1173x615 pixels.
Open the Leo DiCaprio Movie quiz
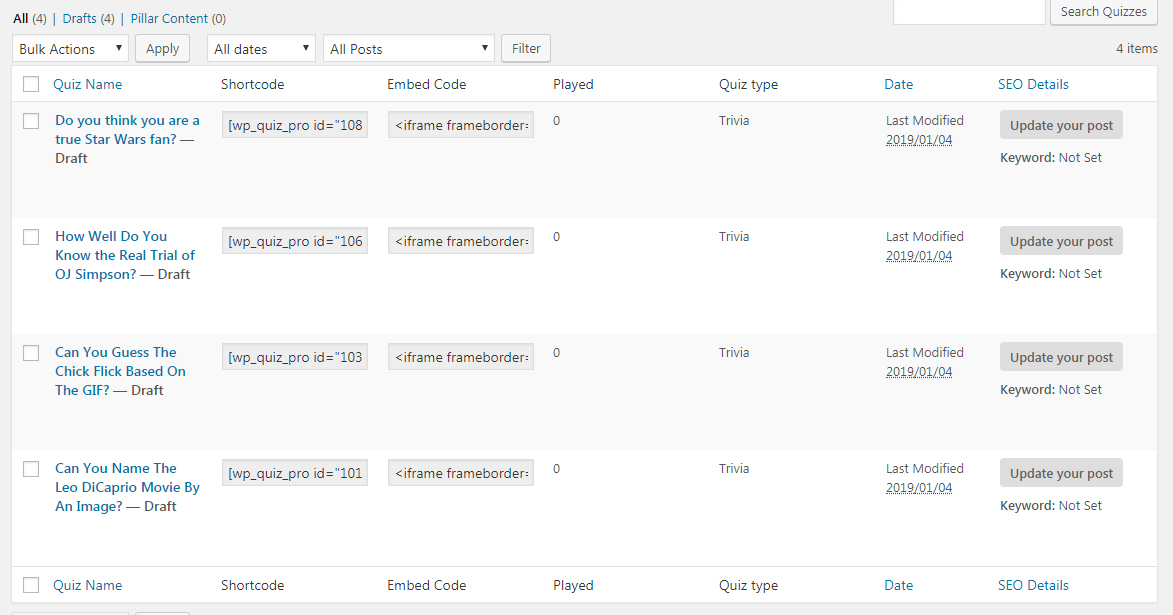[x=127, y=487]
